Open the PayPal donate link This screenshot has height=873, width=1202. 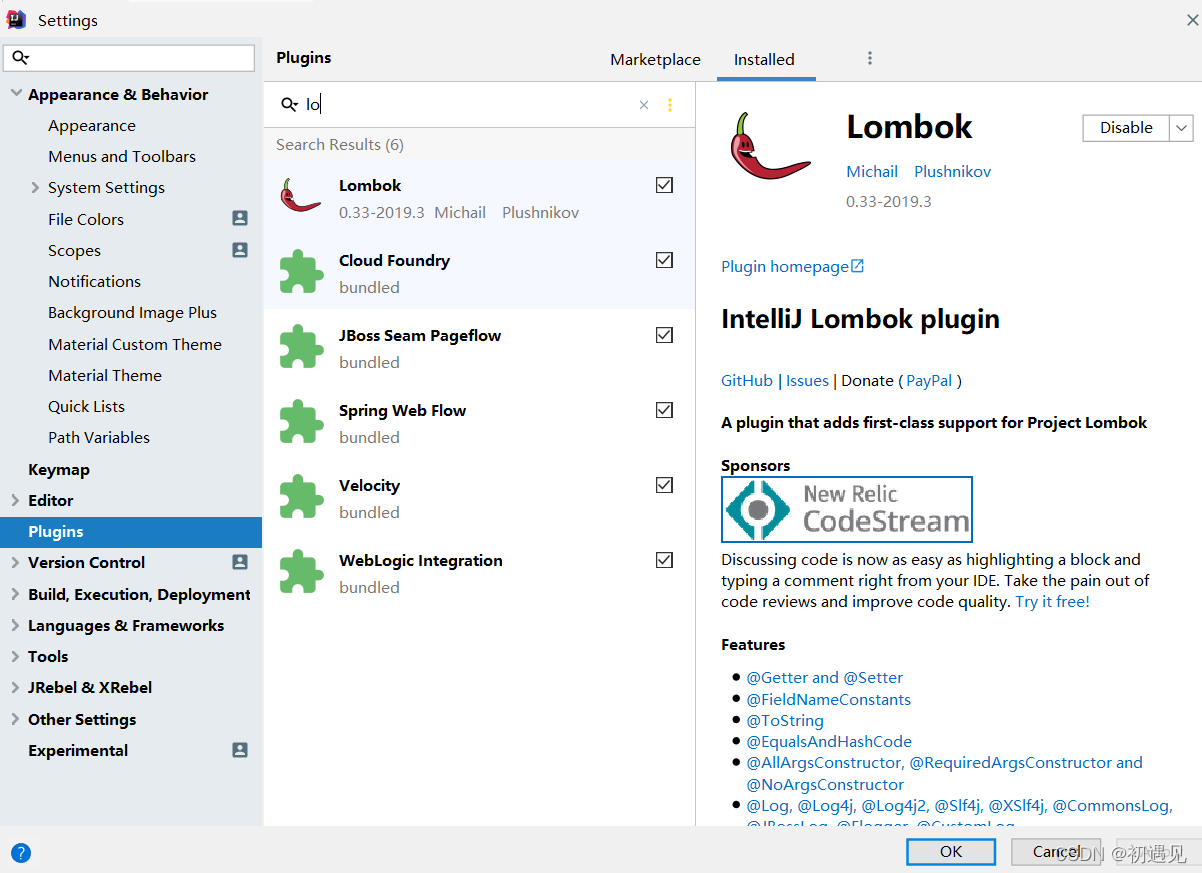929,380
